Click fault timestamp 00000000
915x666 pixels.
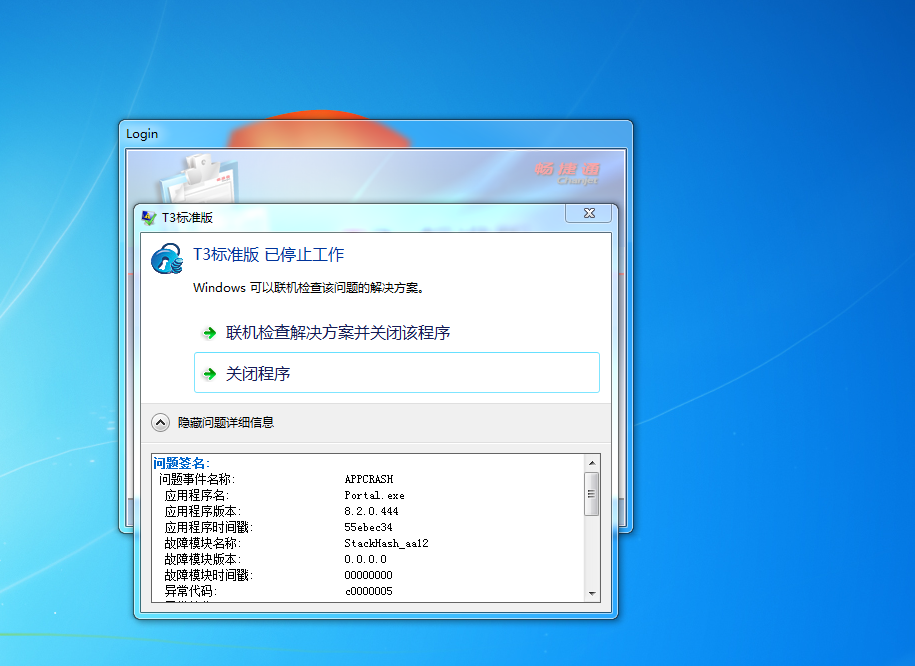point(368,575)
